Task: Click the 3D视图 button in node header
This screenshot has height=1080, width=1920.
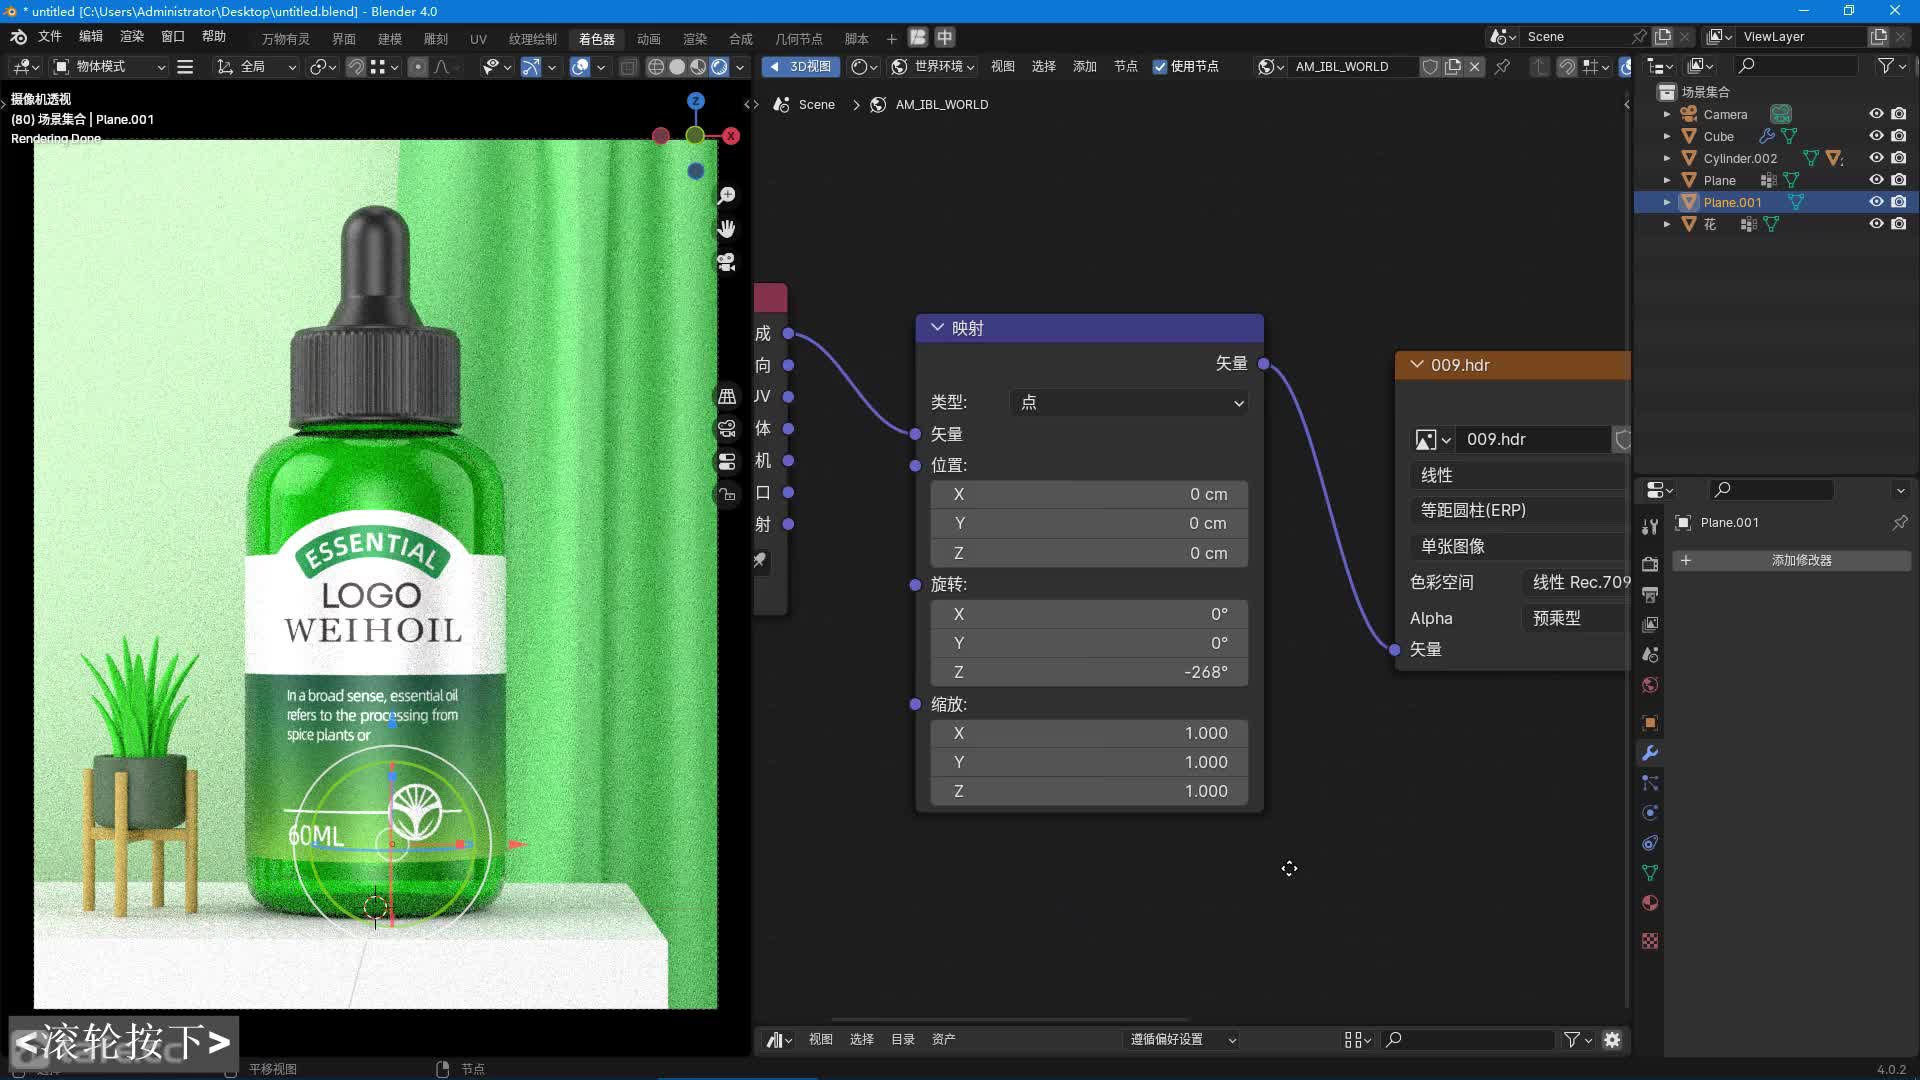Action: point(800,66)
